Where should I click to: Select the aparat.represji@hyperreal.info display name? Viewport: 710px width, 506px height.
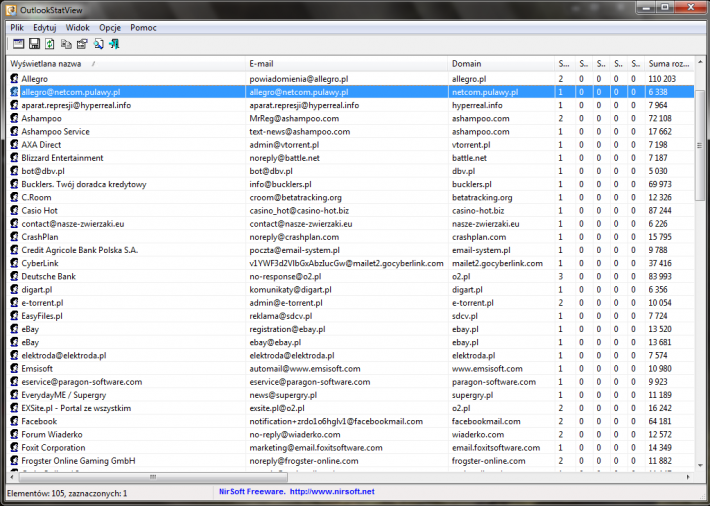pyautogui.click(x=76, y=105)
